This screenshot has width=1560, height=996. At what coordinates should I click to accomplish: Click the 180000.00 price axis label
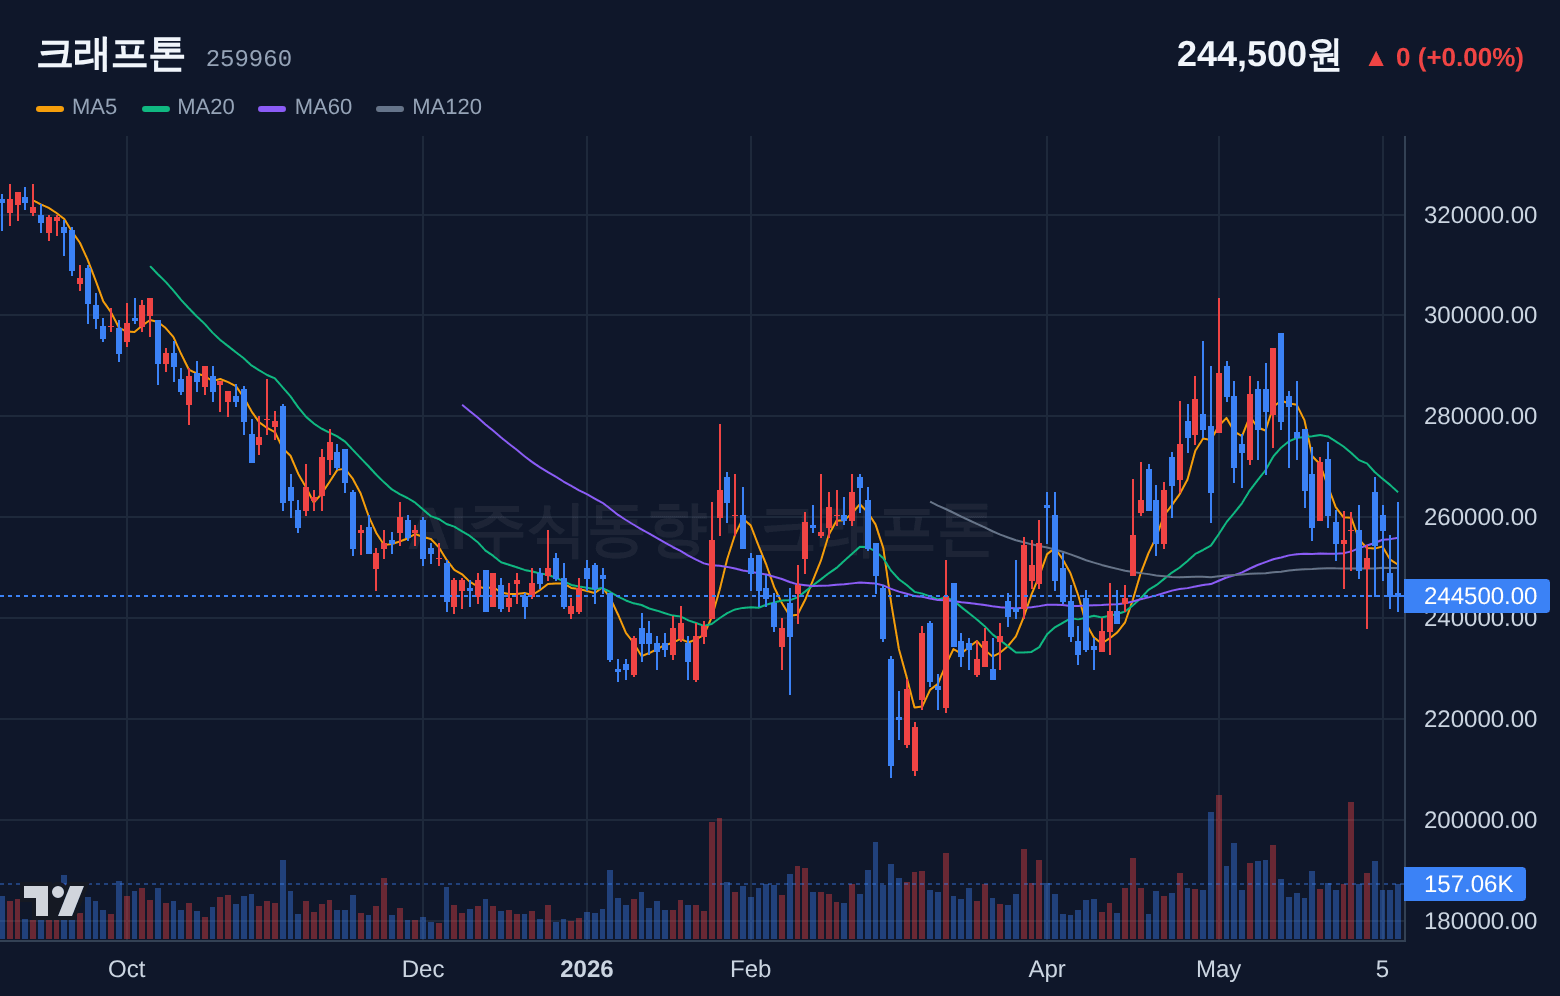(1480, 921)
